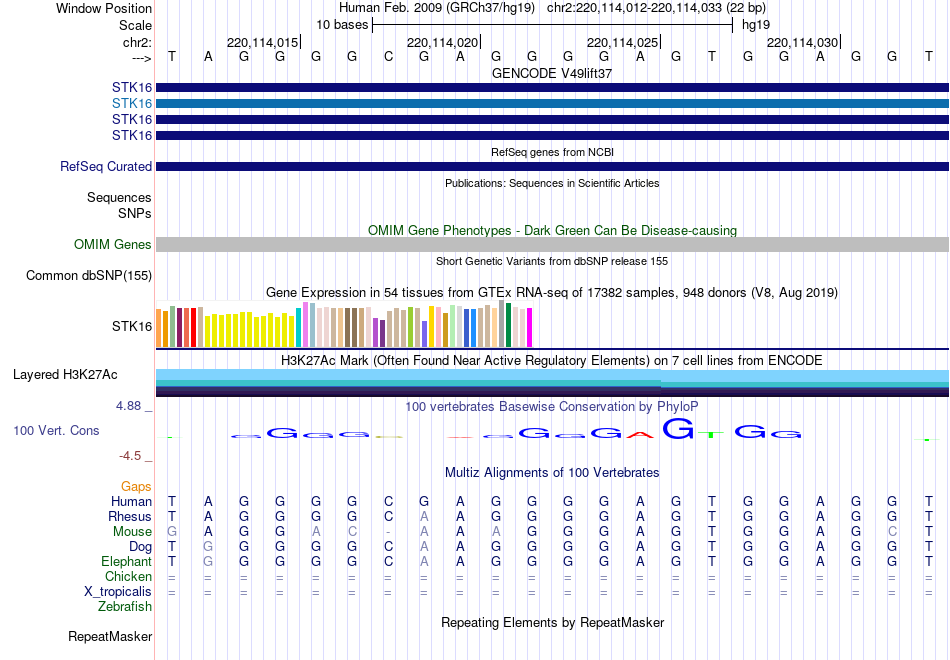Click Multiz Alignments of 100 Vertebrates title
Screen dimensions: 950x660
click(x=552, y=473)
